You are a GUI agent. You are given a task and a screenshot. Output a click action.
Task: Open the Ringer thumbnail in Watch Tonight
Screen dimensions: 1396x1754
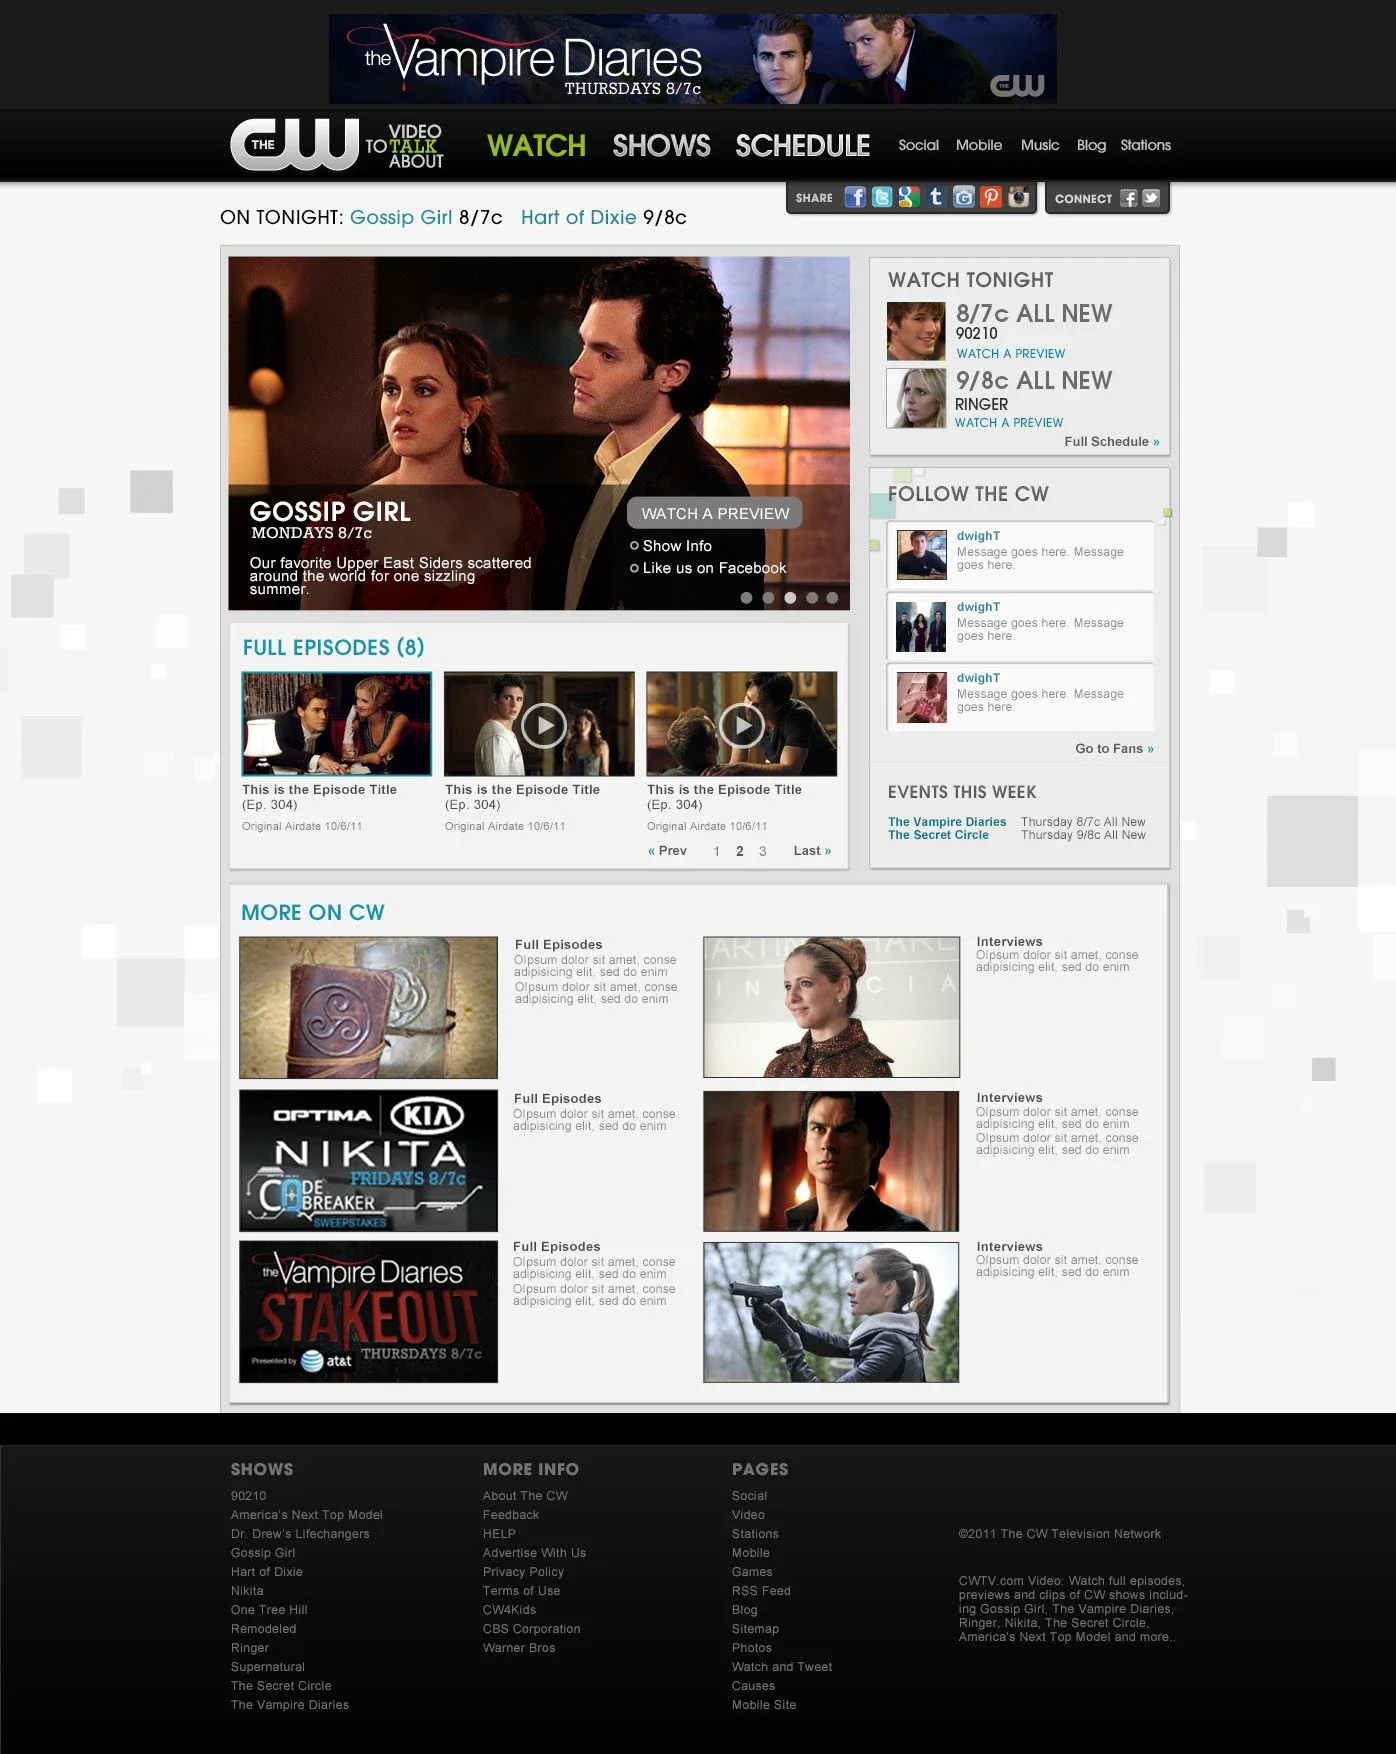[x=916, y=398]
